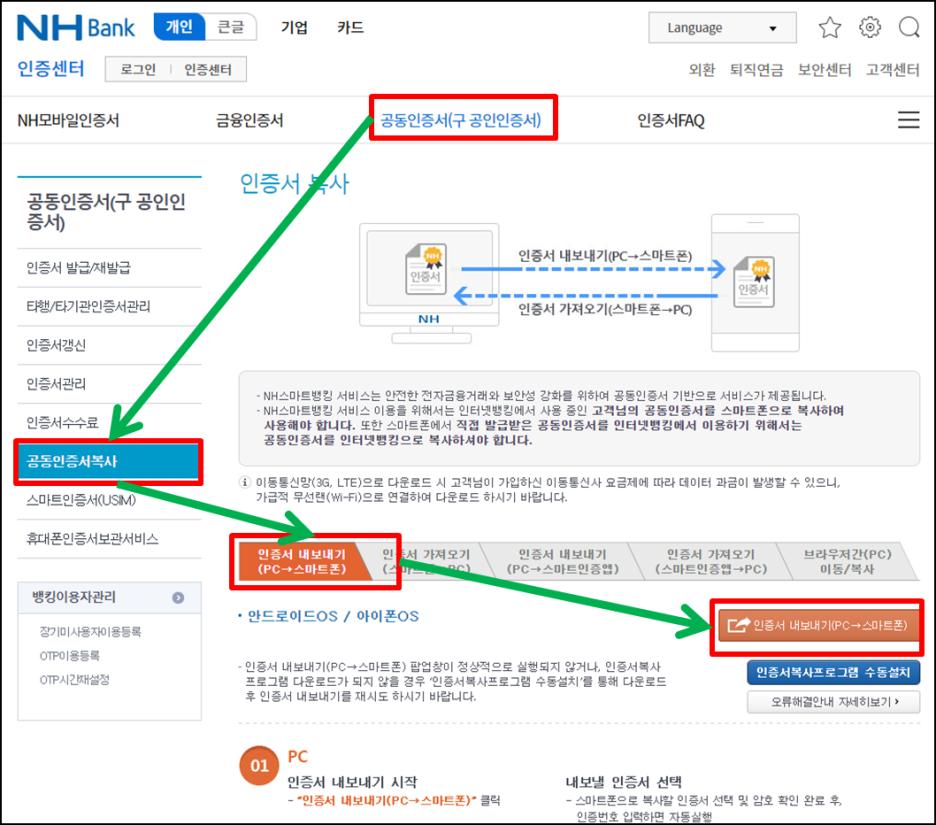Select the 인증서 내보내기 (PC→스마트폰) tab
The height and width of the screenshot is (825, 936).
pyautogui.click(x=302, y=562)
